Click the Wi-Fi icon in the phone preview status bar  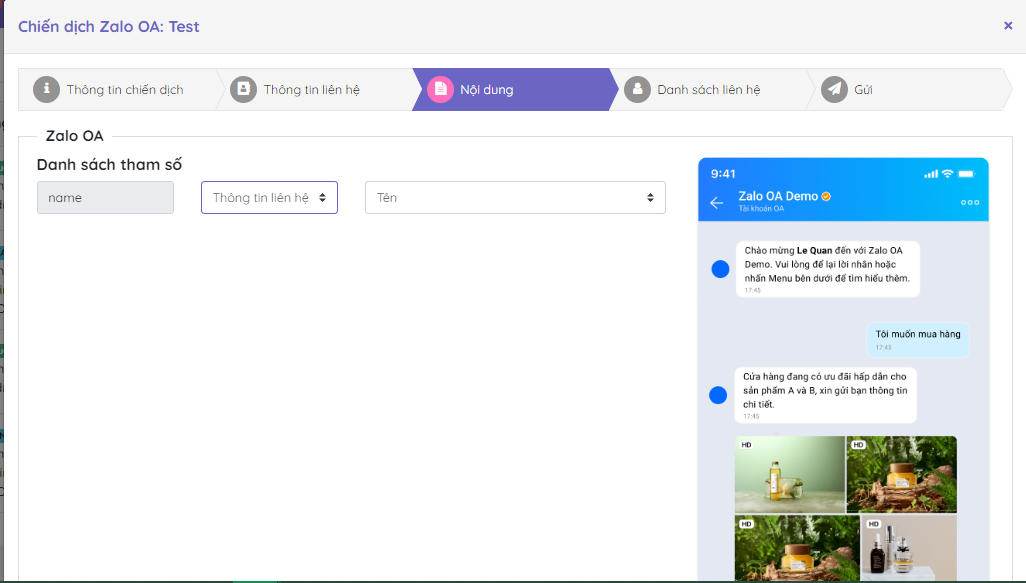[x=947, y=173]
